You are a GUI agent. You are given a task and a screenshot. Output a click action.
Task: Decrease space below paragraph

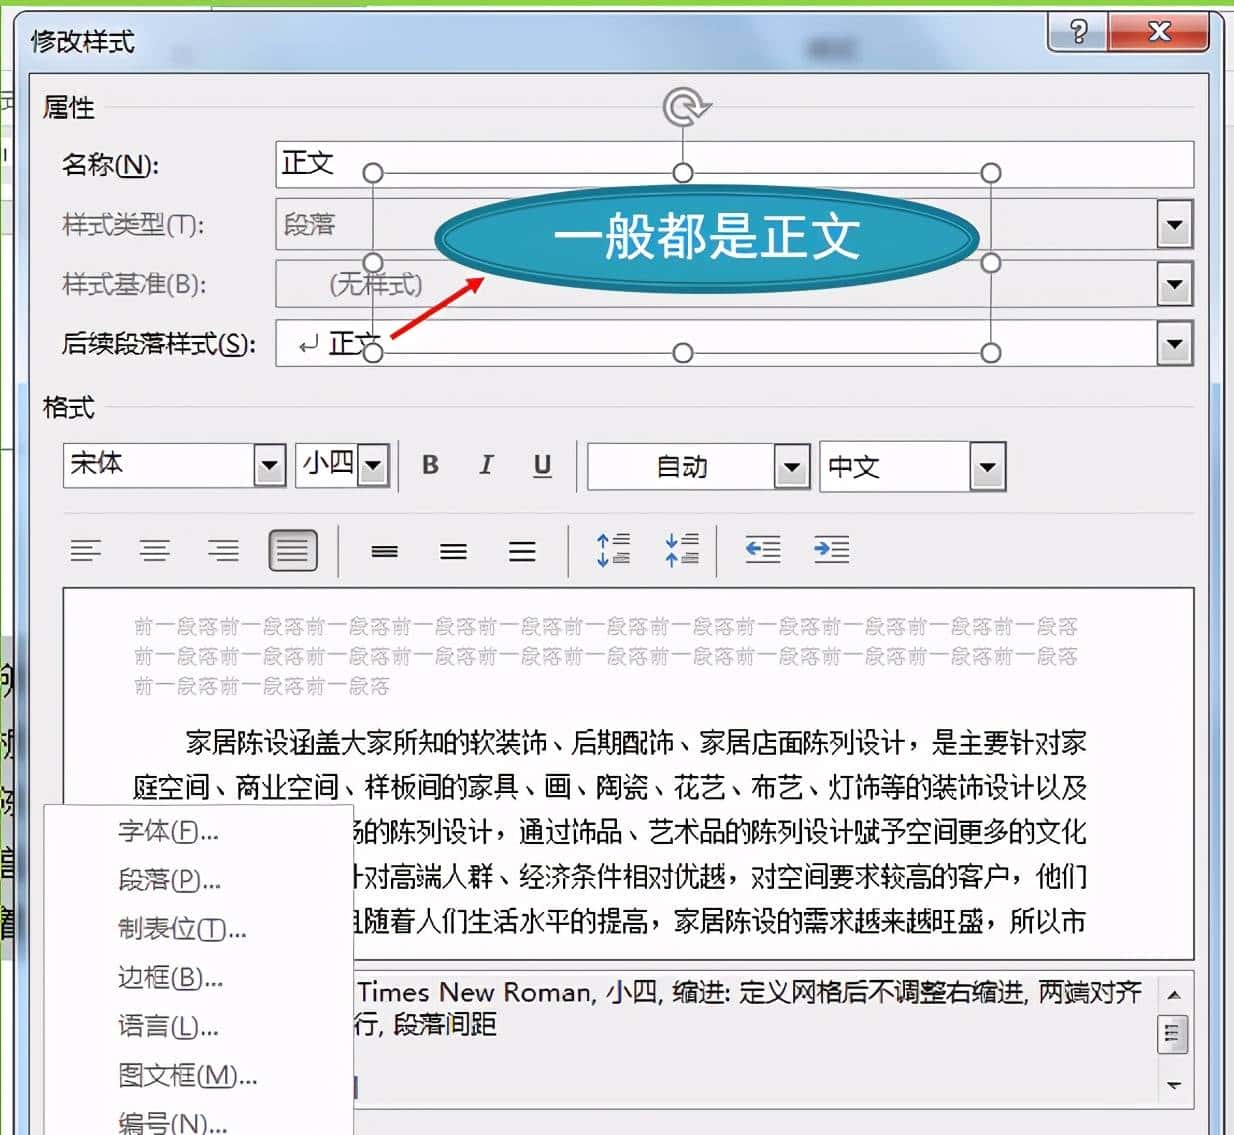(x=682, y=550)
